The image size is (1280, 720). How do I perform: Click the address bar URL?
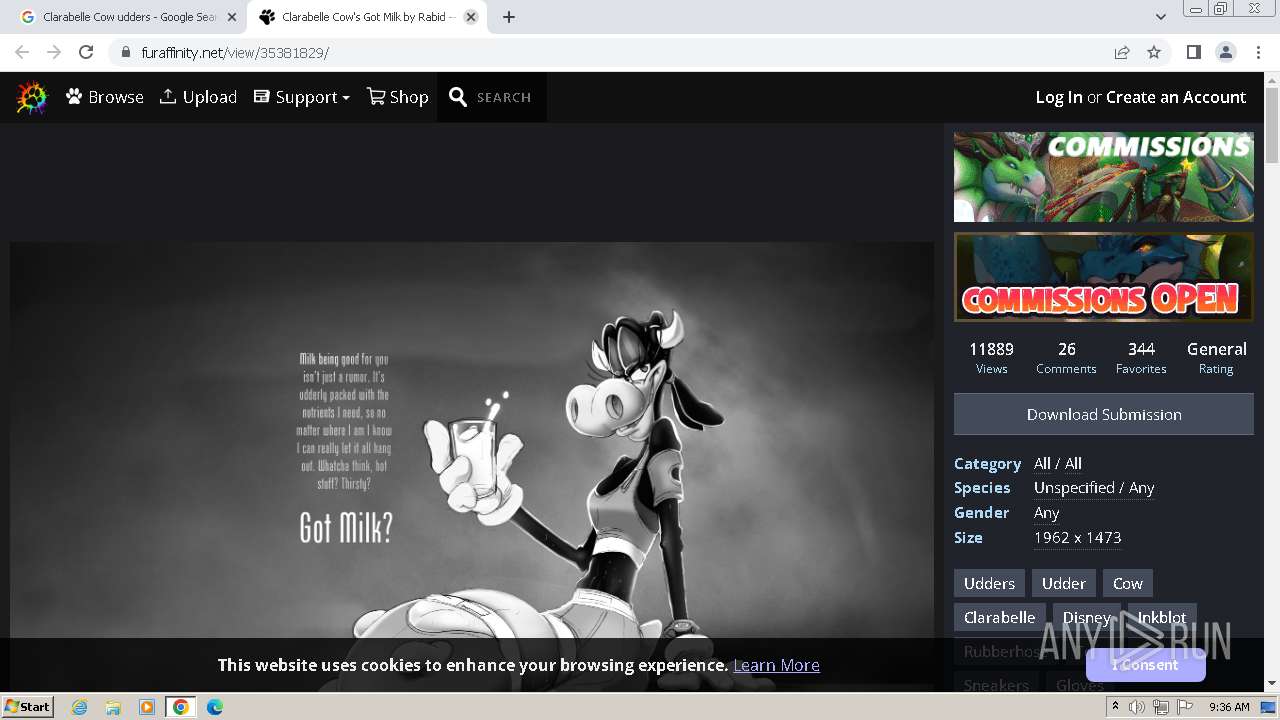pyautogui.click(x=235, y=53)
